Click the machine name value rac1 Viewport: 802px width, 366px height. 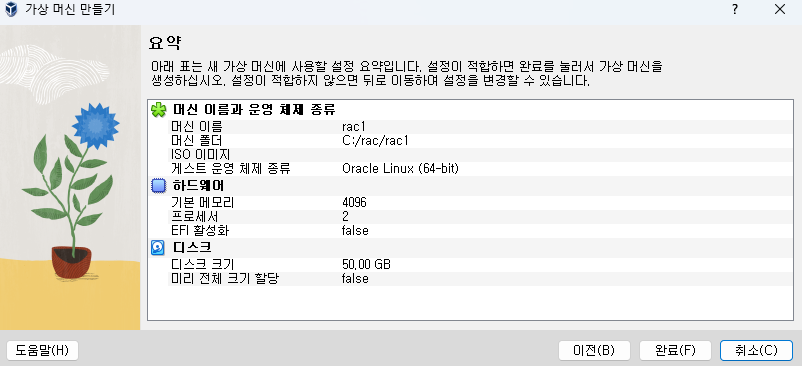[354, 126]
